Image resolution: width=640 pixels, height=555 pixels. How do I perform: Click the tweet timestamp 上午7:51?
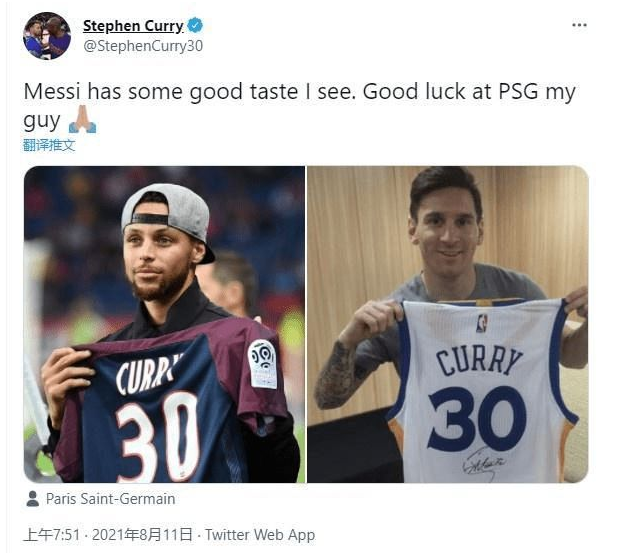point(51,535)
